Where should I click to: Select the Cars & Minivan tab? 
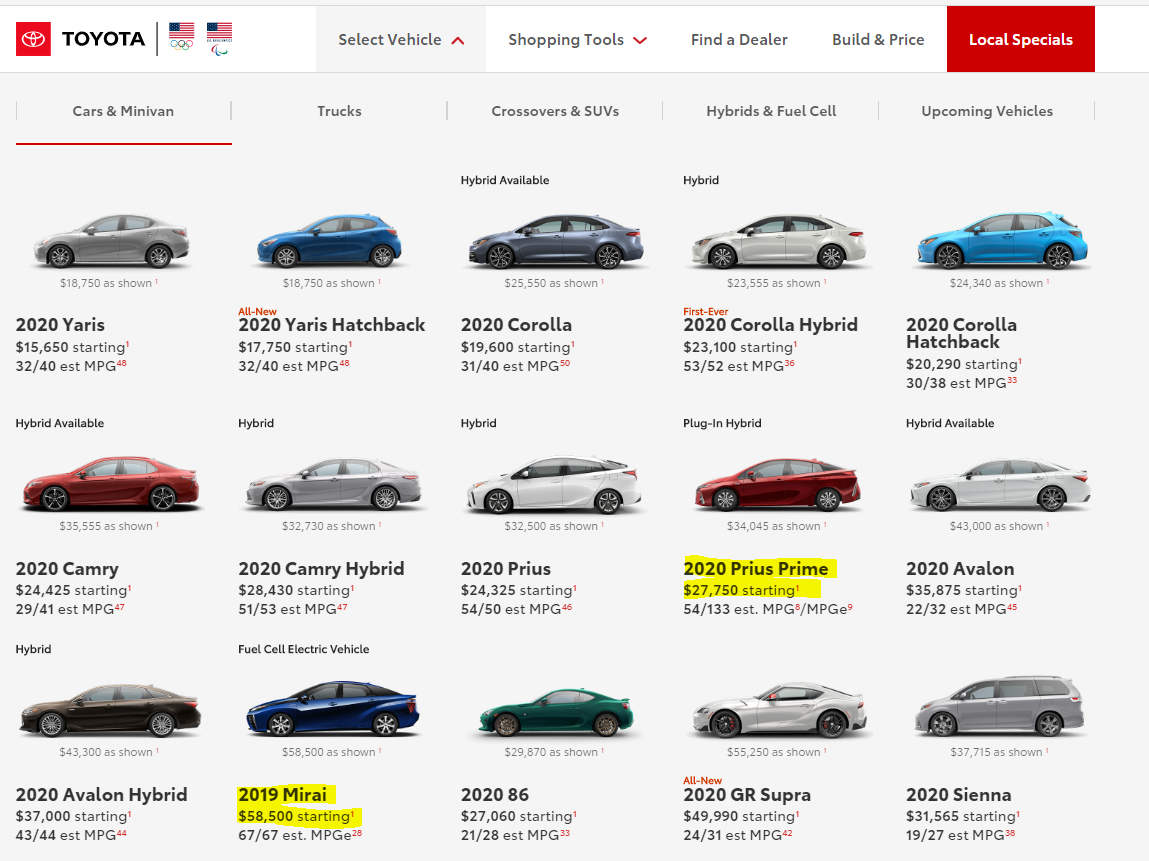click(123, 111)
